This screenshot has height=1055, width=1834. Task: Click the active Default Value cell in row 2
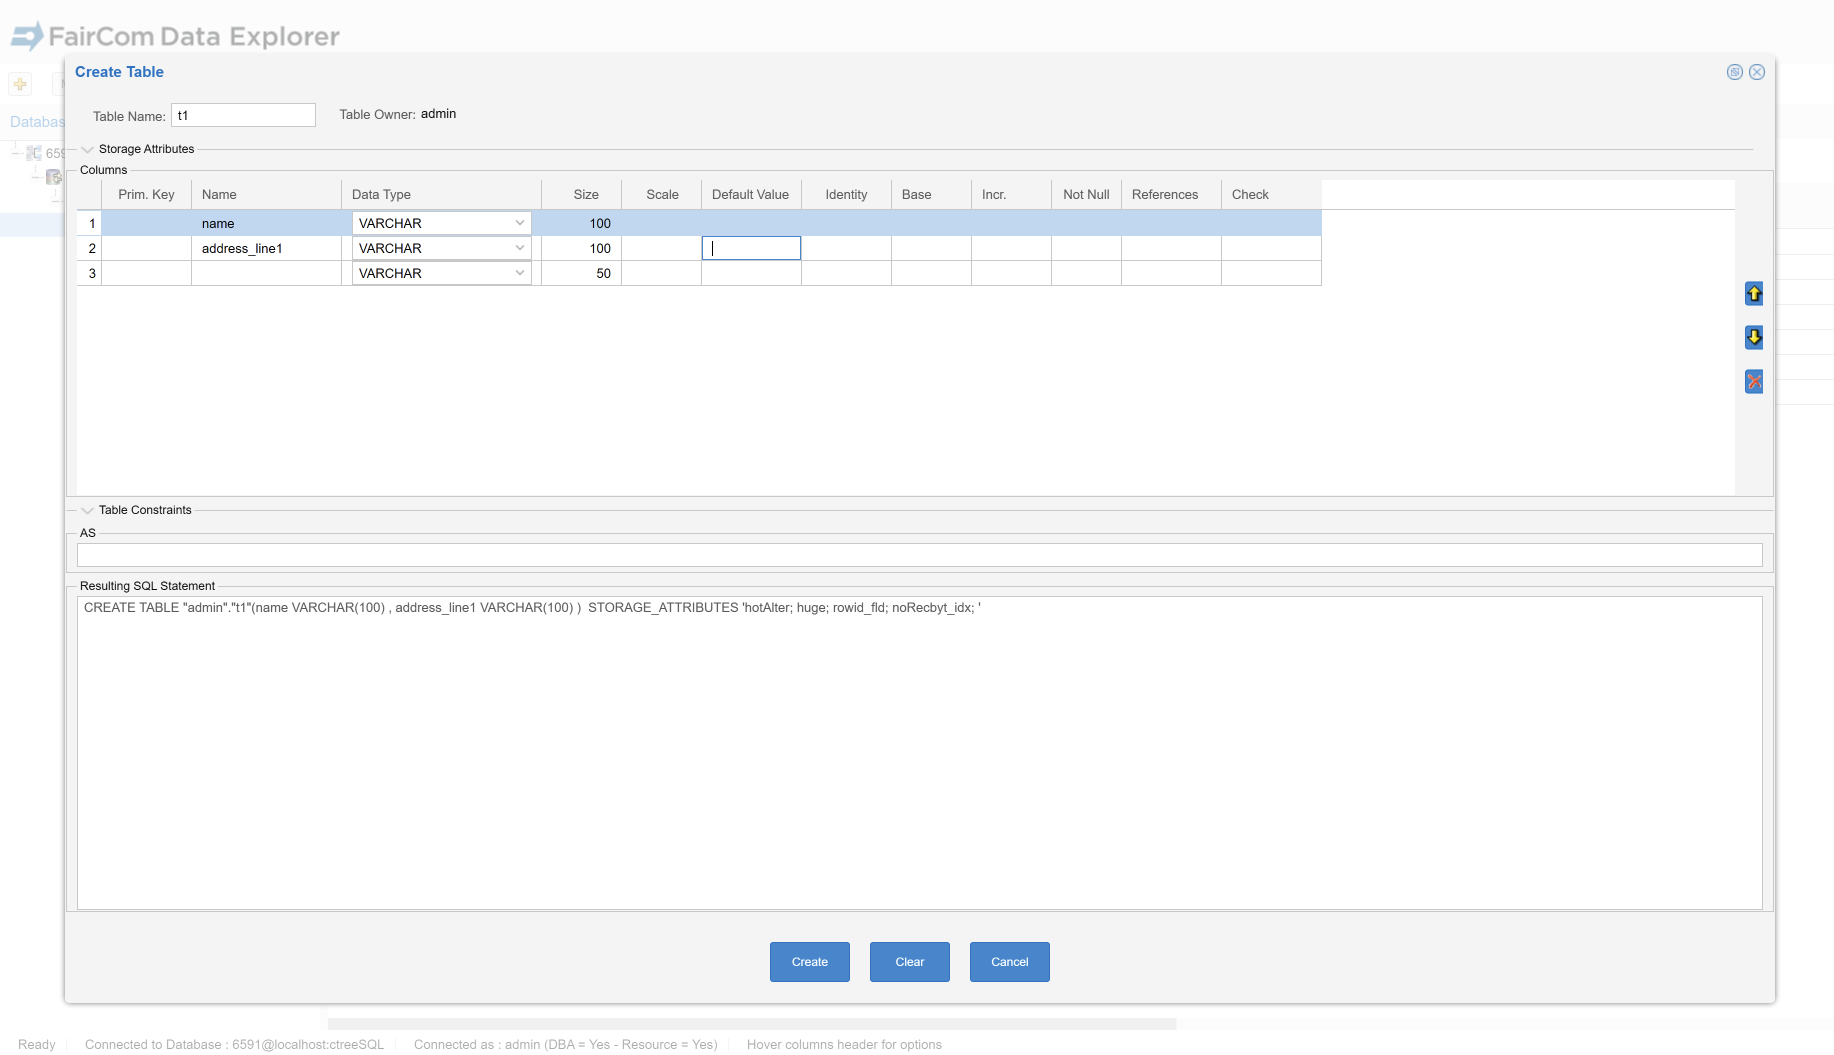(751, 248)
